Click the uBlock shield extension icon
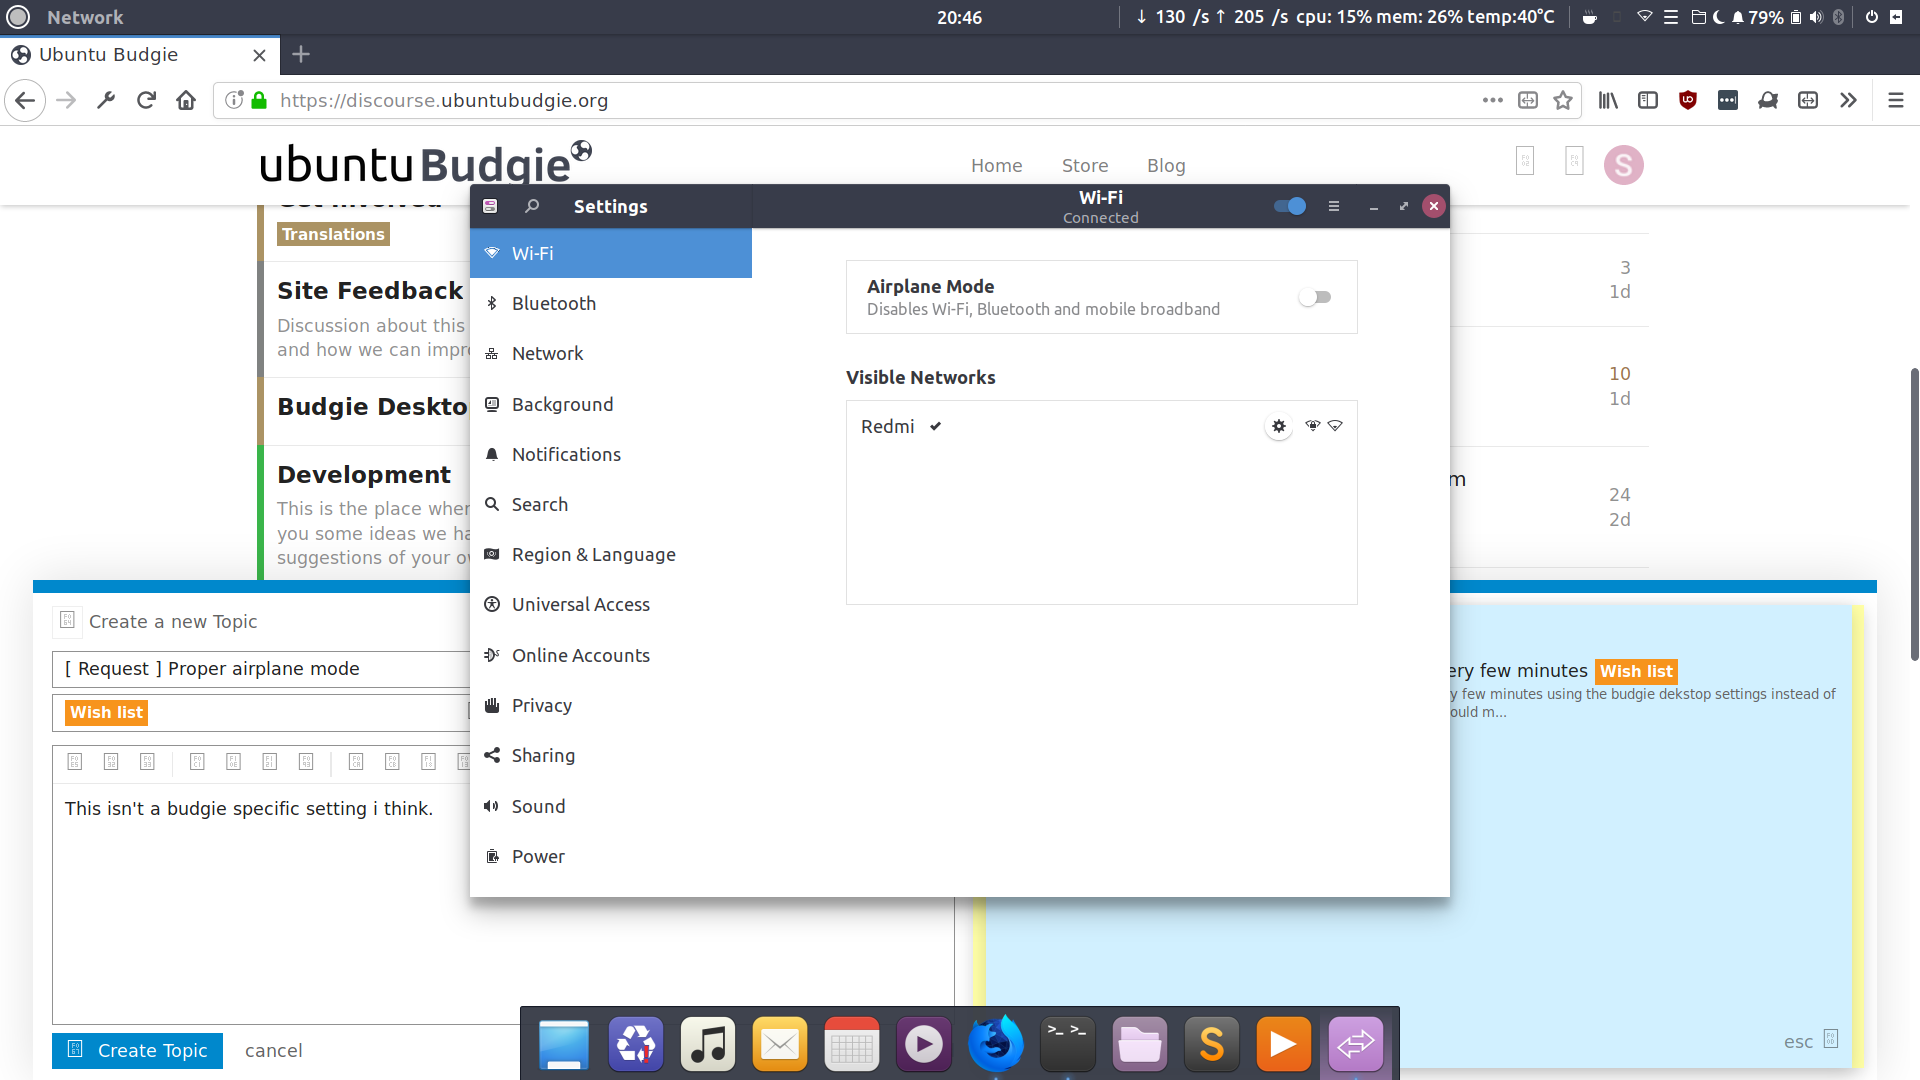 click(x=1688, y=100)
